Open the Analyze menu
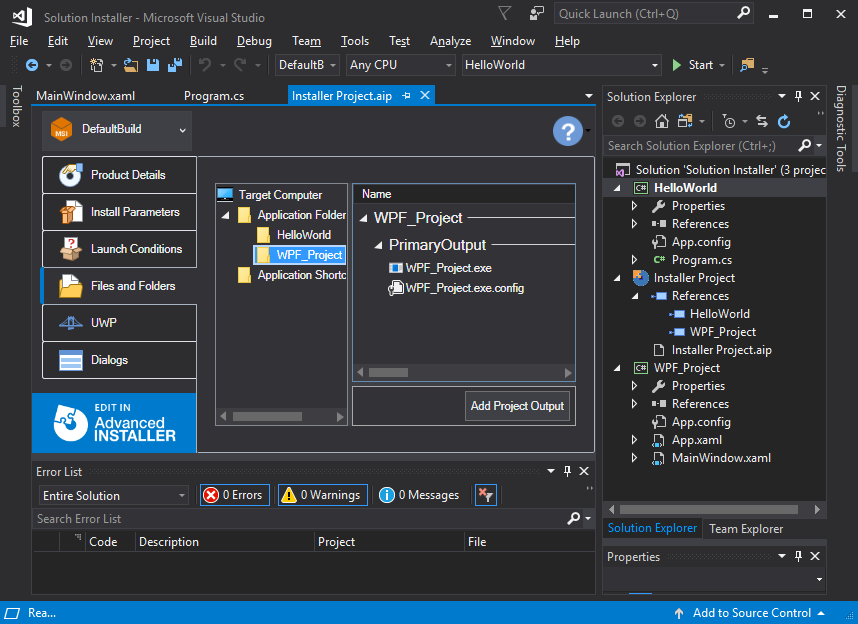This screenshot has width=858, height=624. tap(450, 41)
